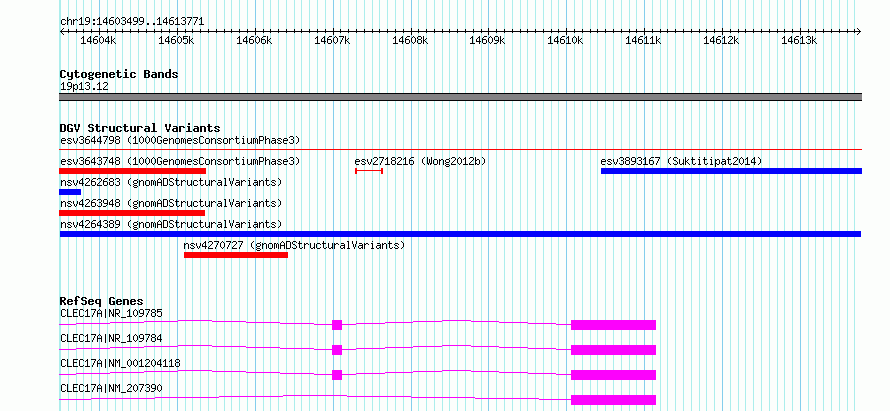Click the long blue nsv4264389 bar

pyautogui.click(x=460, y=234)
